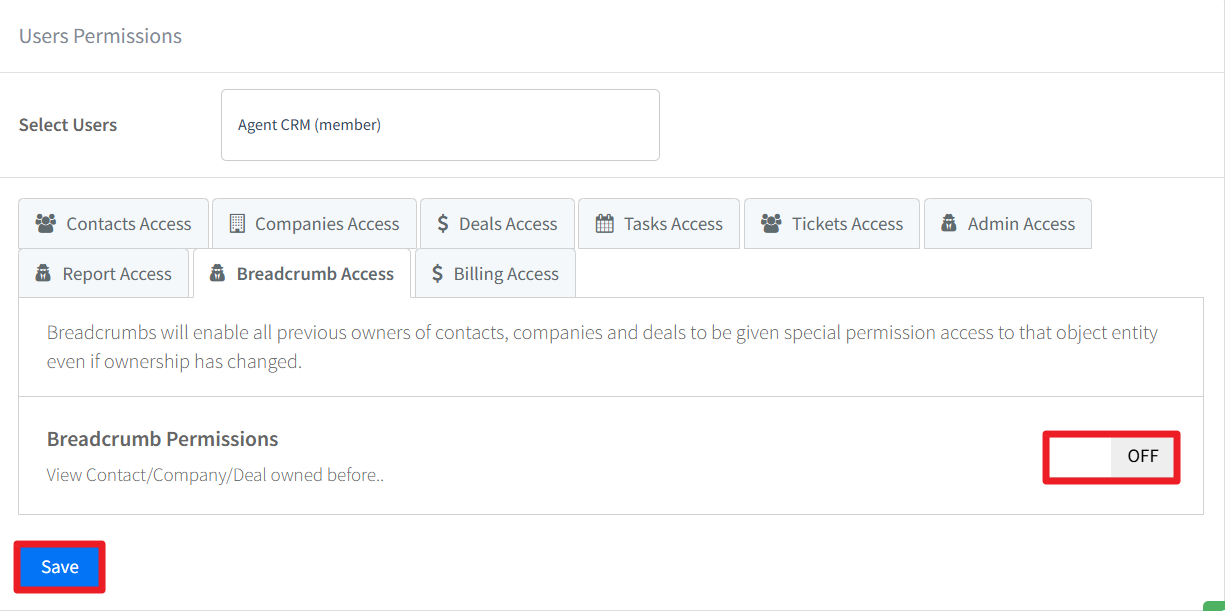The image size is (1225, 611).
Task: Click the dollar icon on Billing Access tab
Action: [x=437, y=274]
